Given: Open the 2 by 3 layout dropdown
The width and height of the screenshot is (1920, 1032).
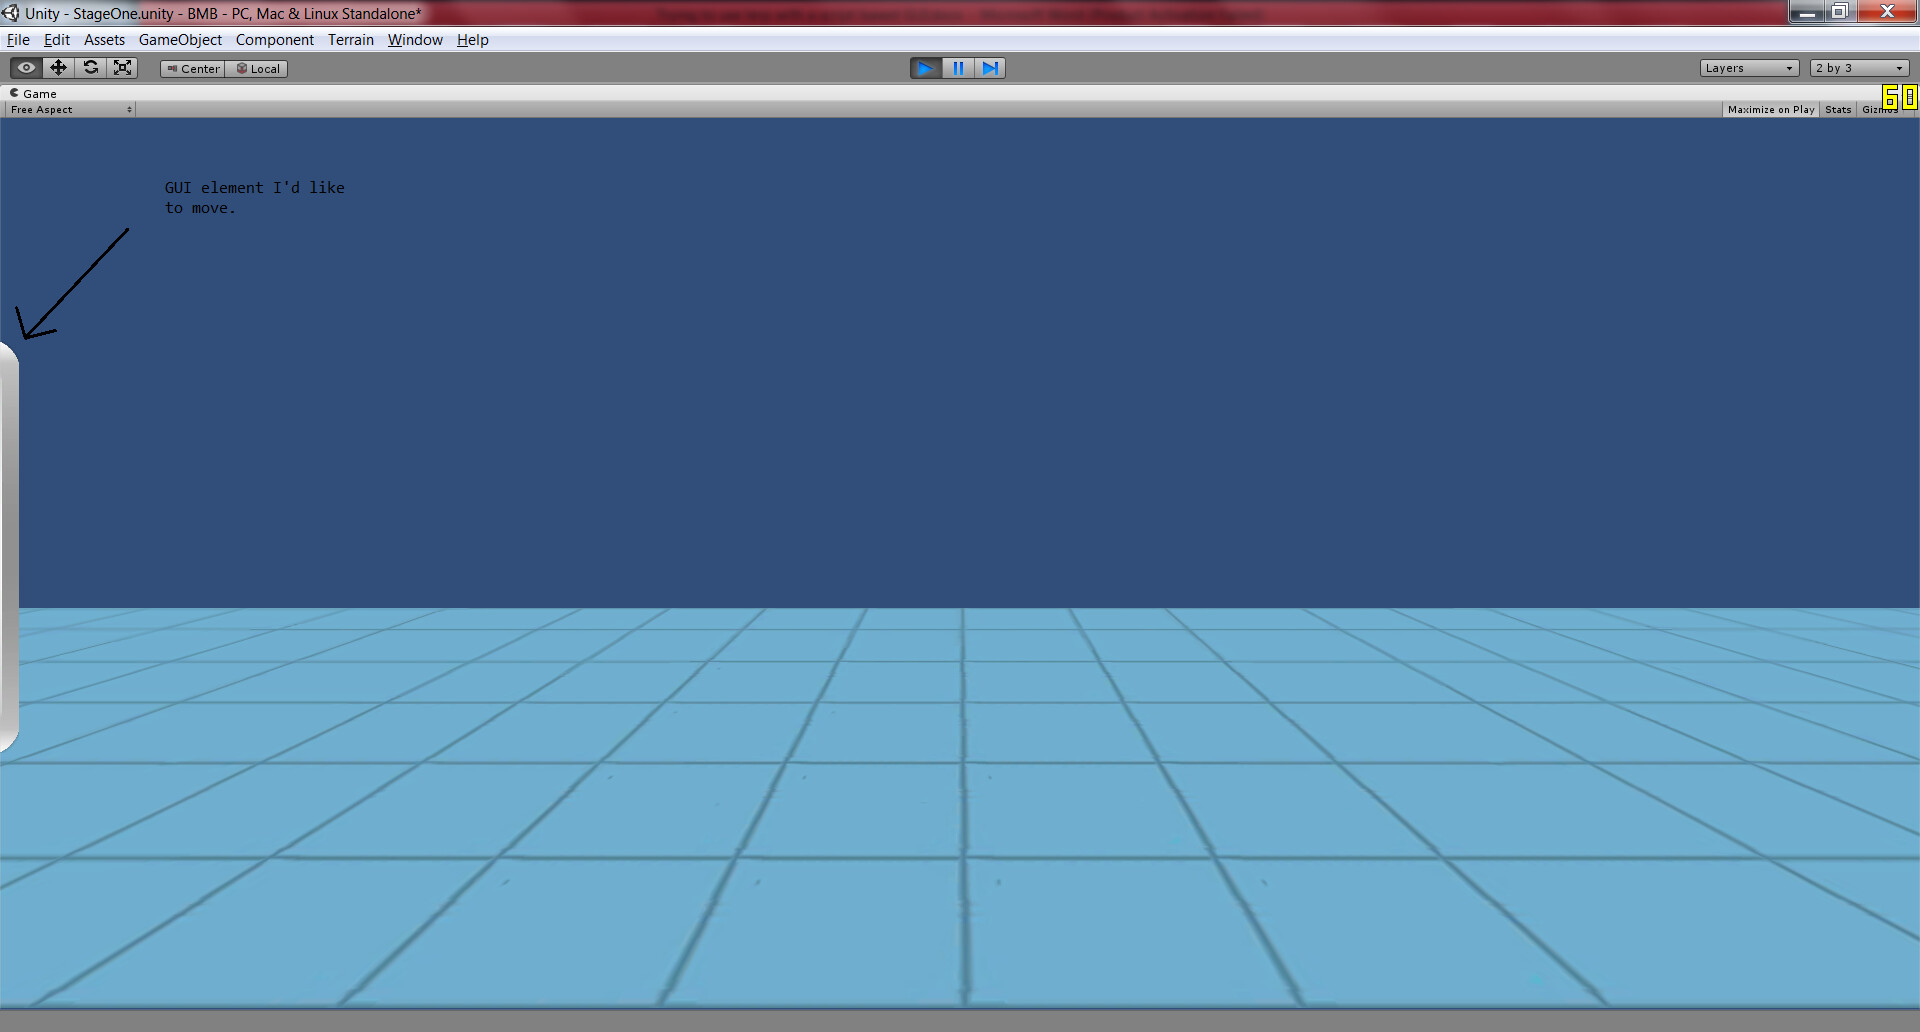Looking at the screenshot, I should [1857, 67].
